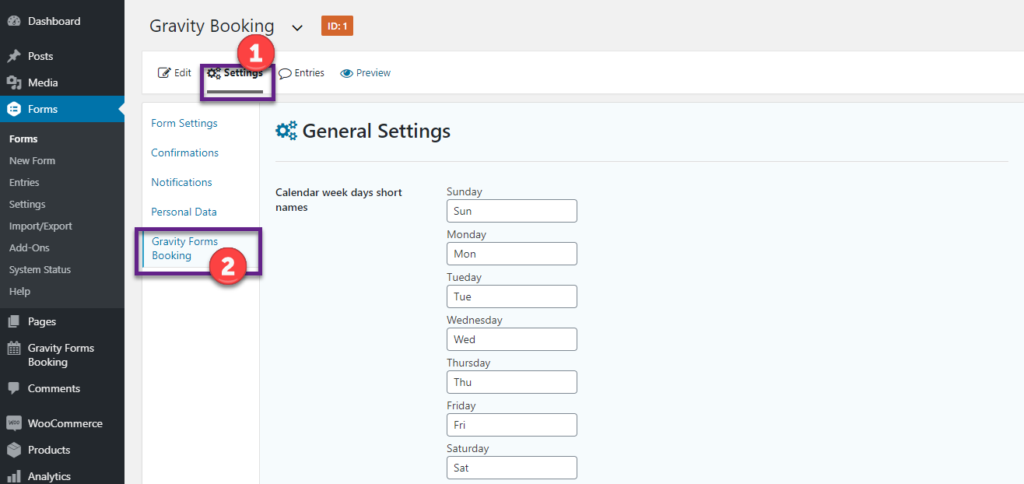Open Personal Data settings
The image size is (1024, 484).
tap(184, 212)
